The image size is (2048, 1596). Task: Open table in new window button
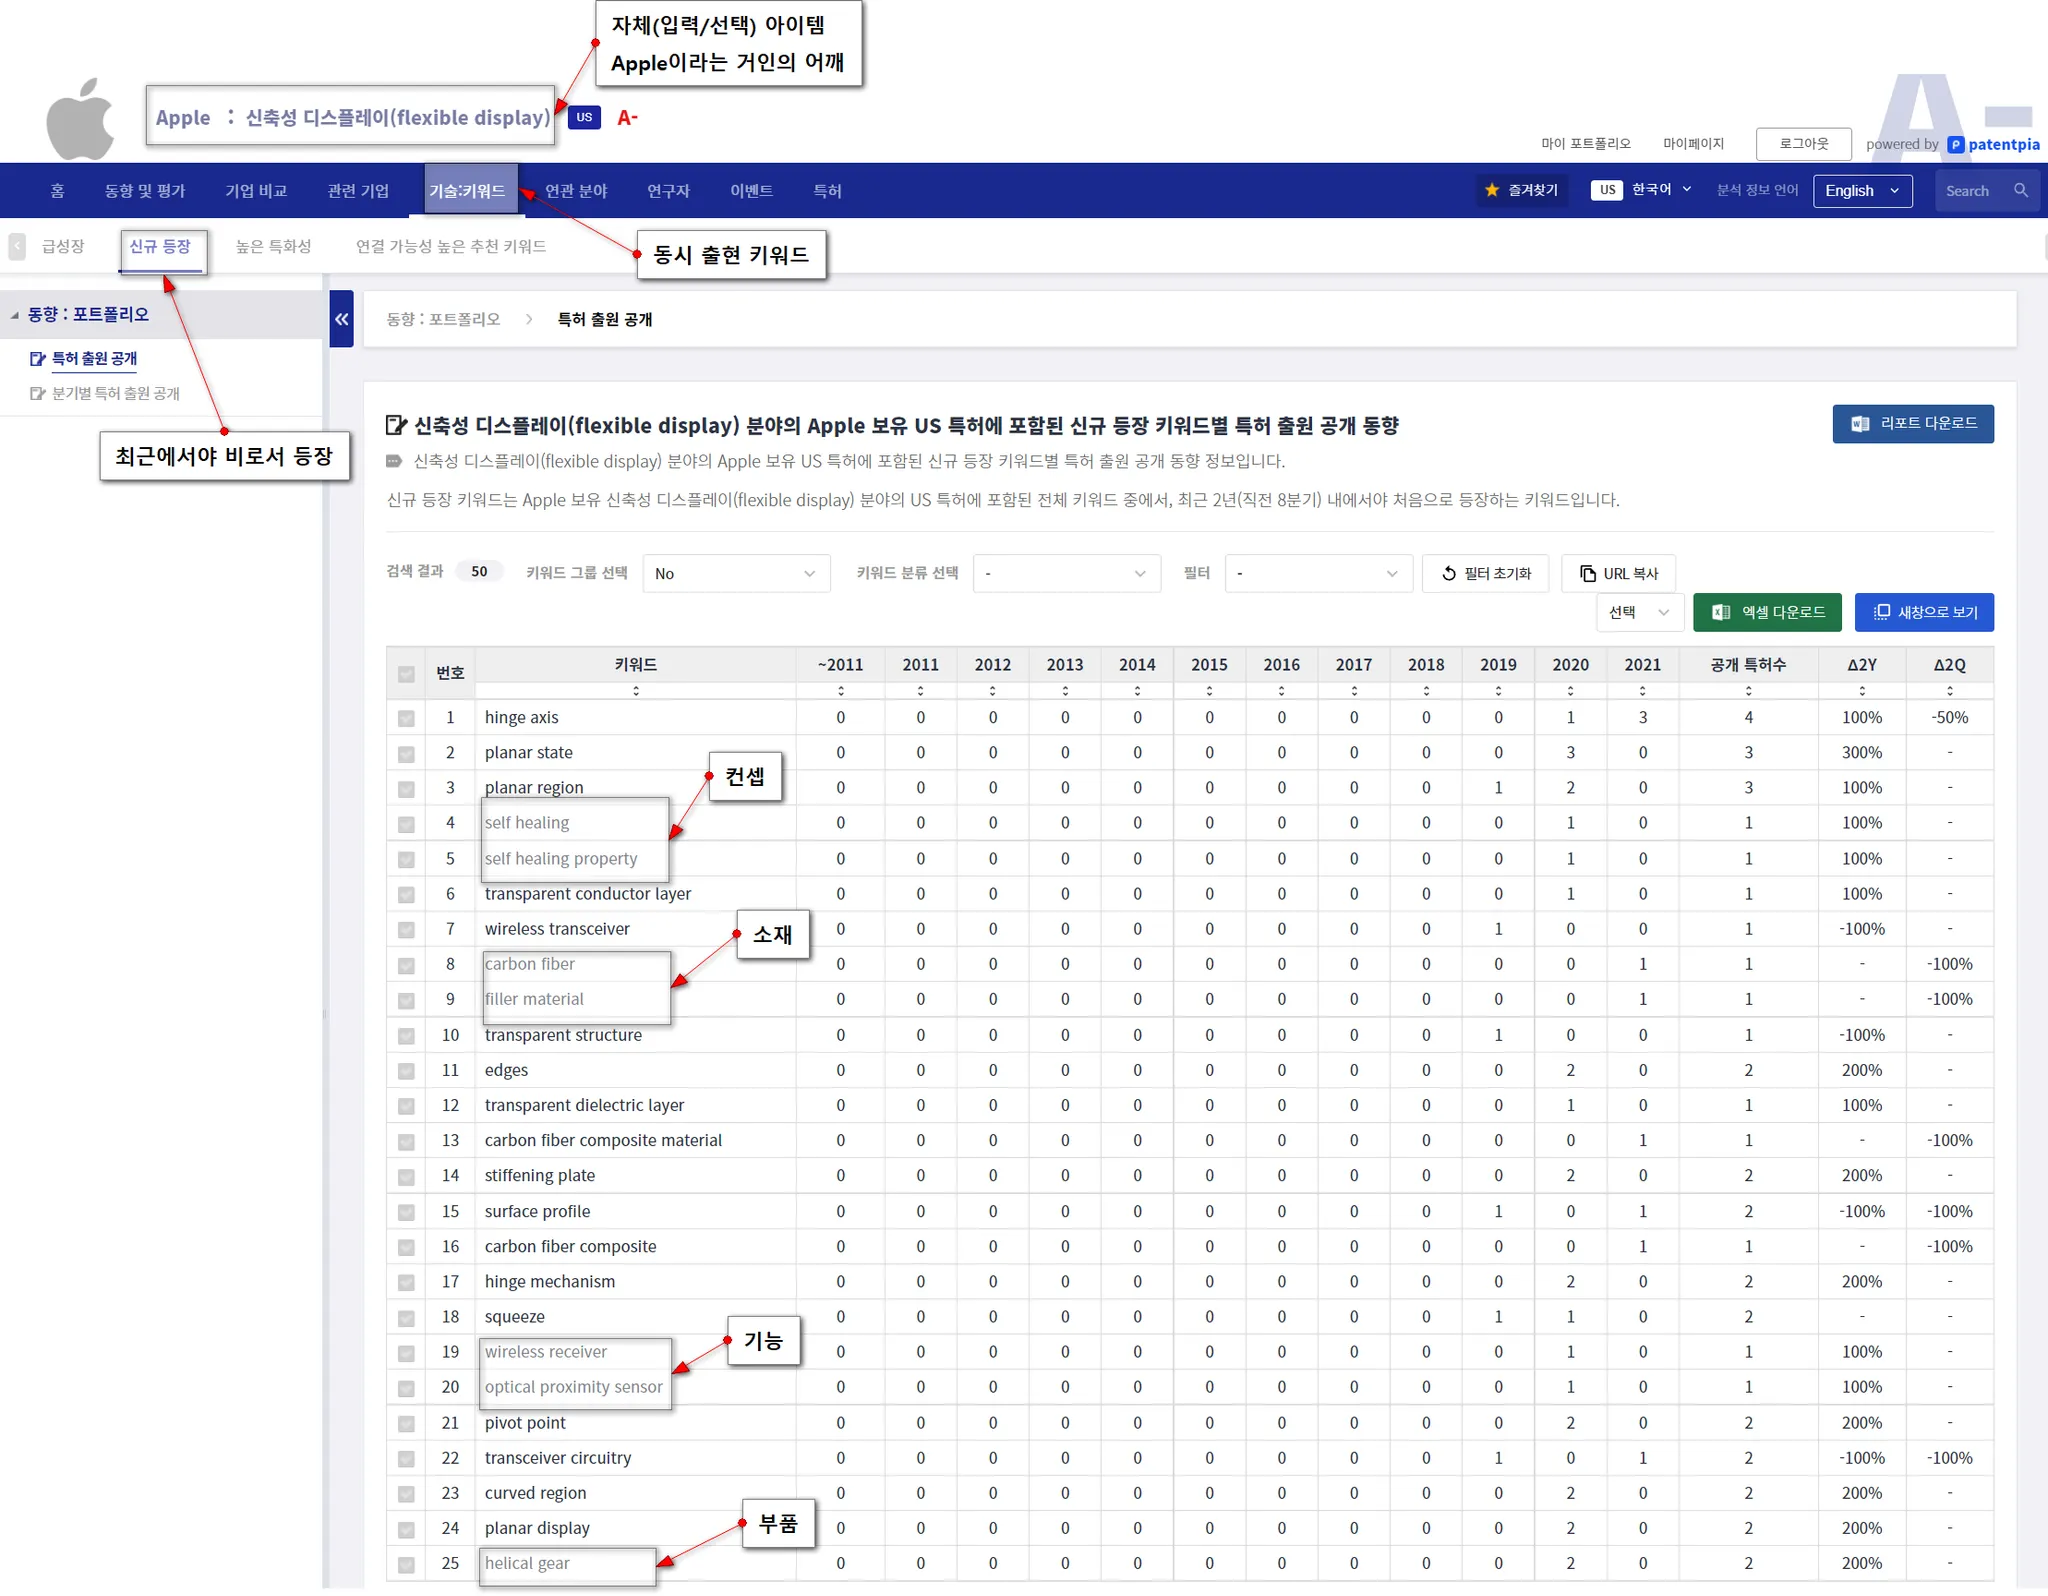[1923, 612]
